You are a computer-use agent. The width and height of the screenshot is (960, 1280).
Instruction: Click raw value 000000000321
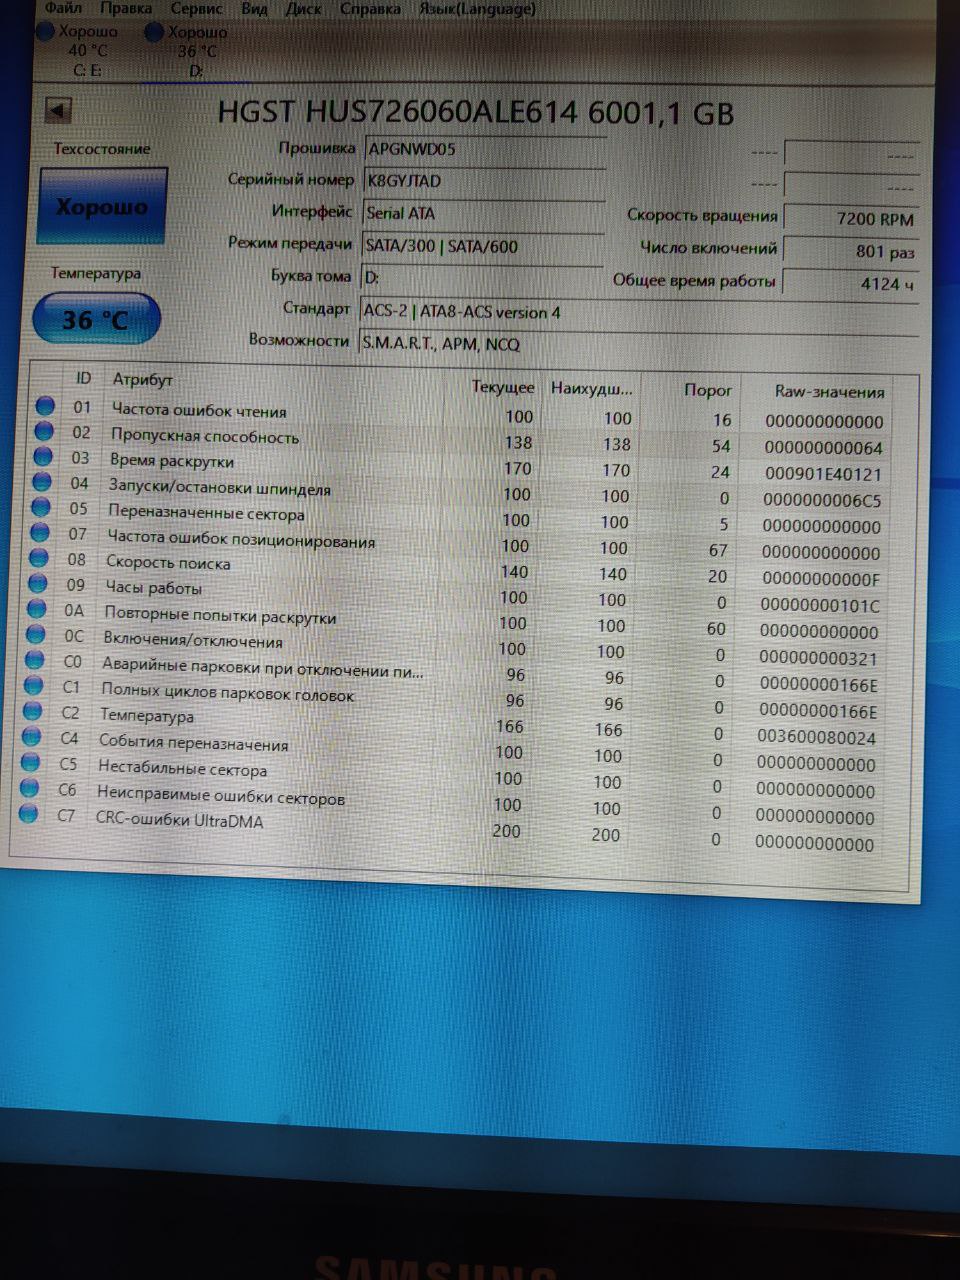(x=818, y=659)
